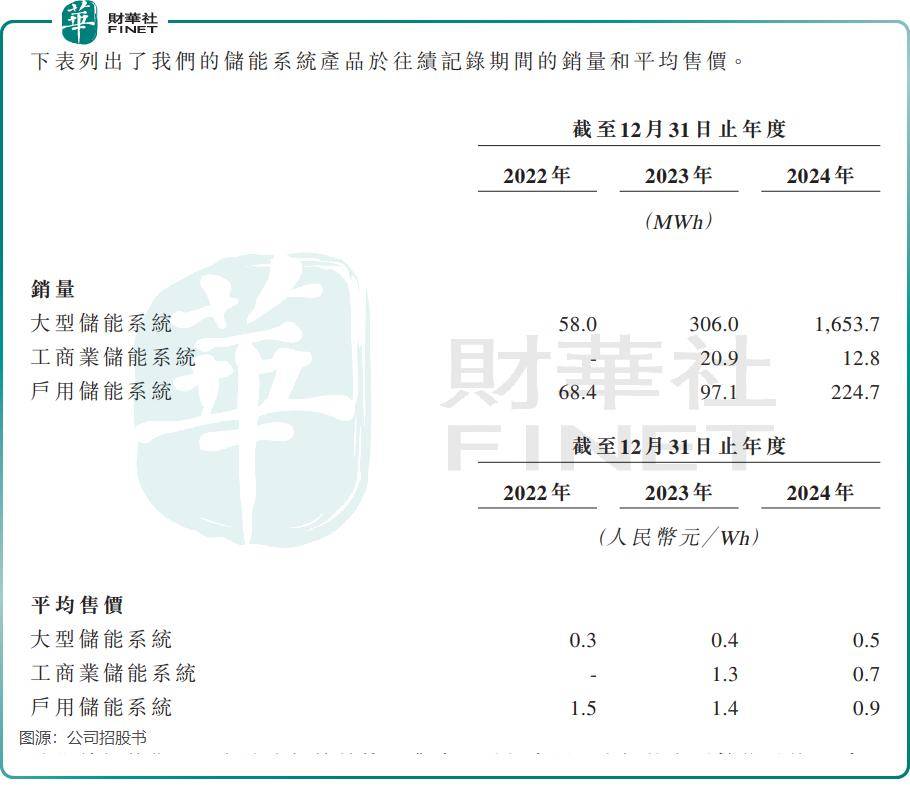Select the 224.7 sales value
This screenshot has width=910, height=799.
(855, 392)
